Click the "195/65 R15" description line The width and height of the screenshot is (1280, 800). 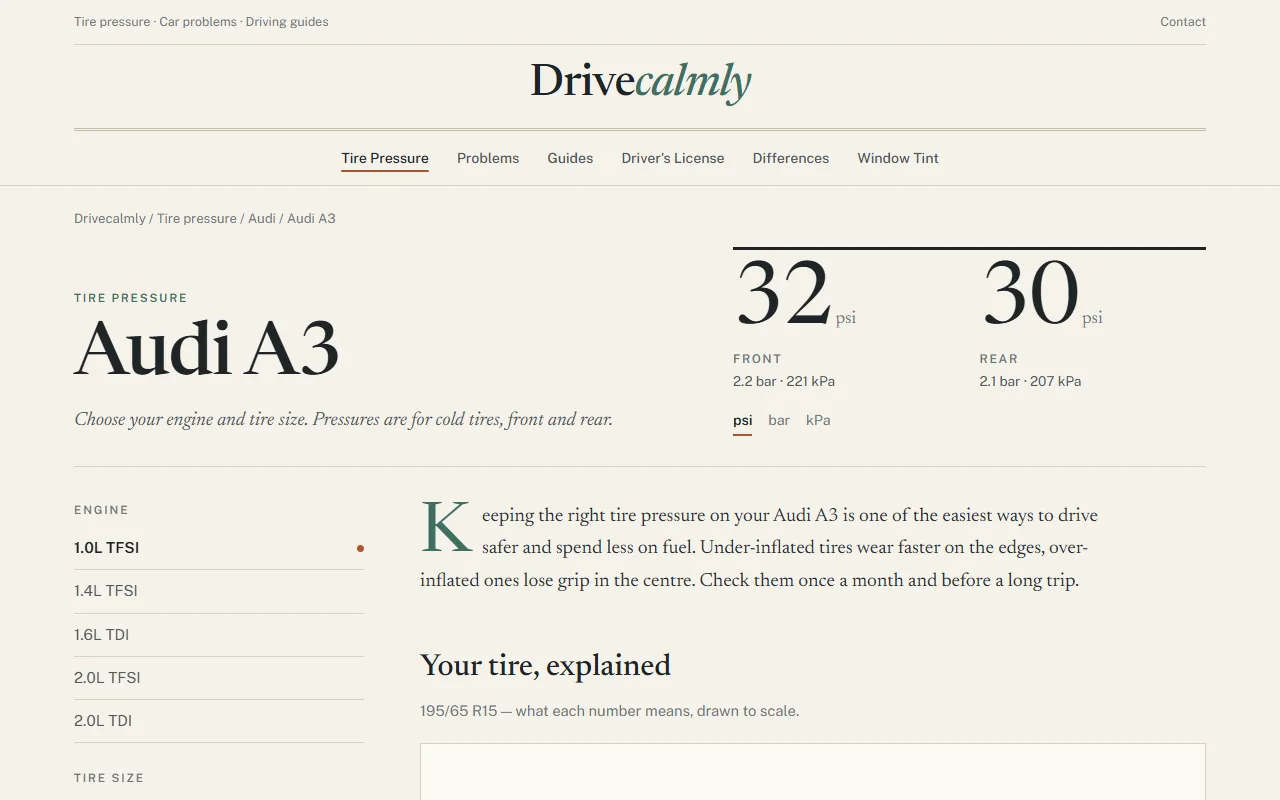pos(609,712)
